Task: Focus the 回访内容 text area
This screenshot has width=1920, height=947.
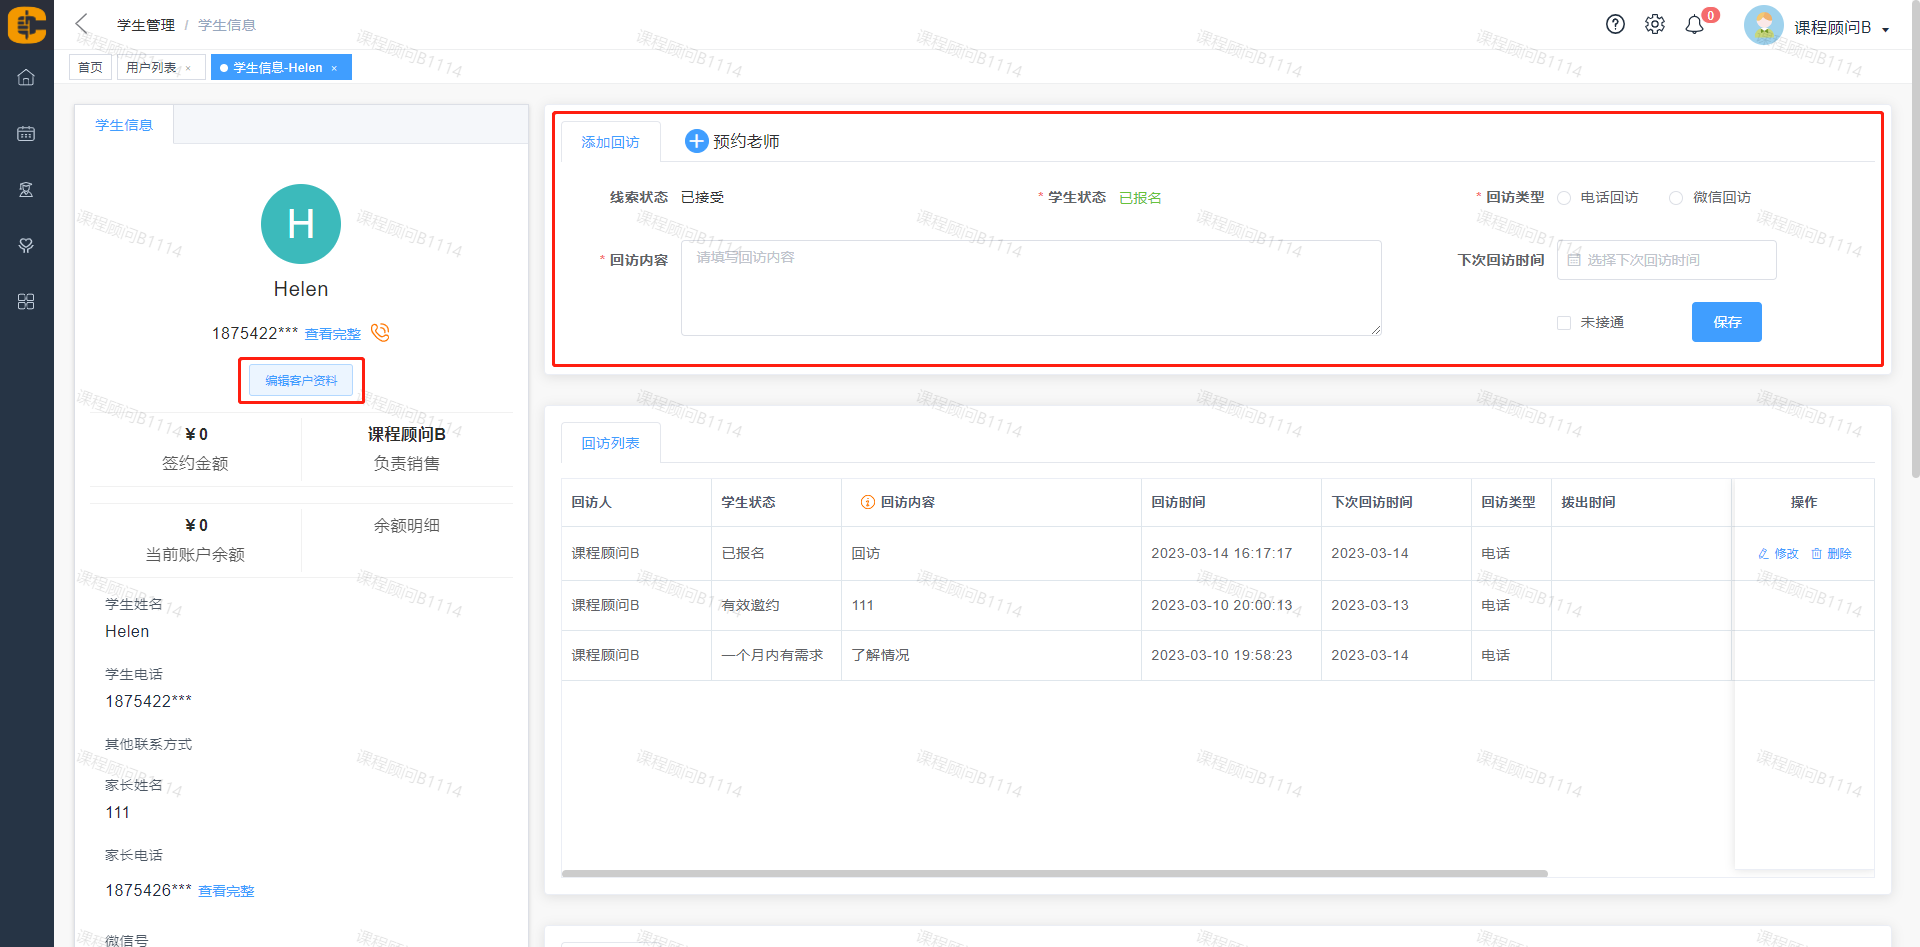Action: pyautogui.click(x=1030, y=288)
